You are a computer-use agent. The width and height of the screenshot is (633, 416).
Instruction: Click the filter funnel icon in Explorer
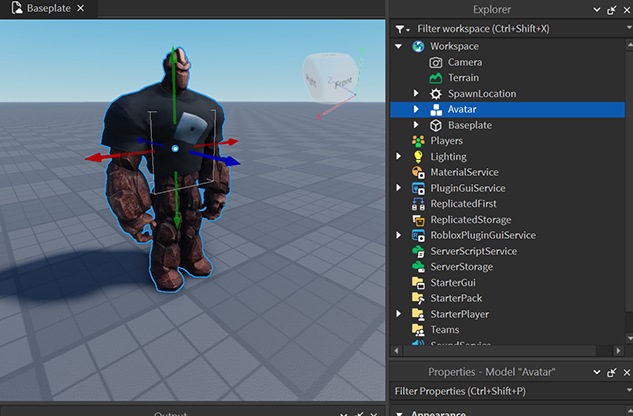[402, 29]
